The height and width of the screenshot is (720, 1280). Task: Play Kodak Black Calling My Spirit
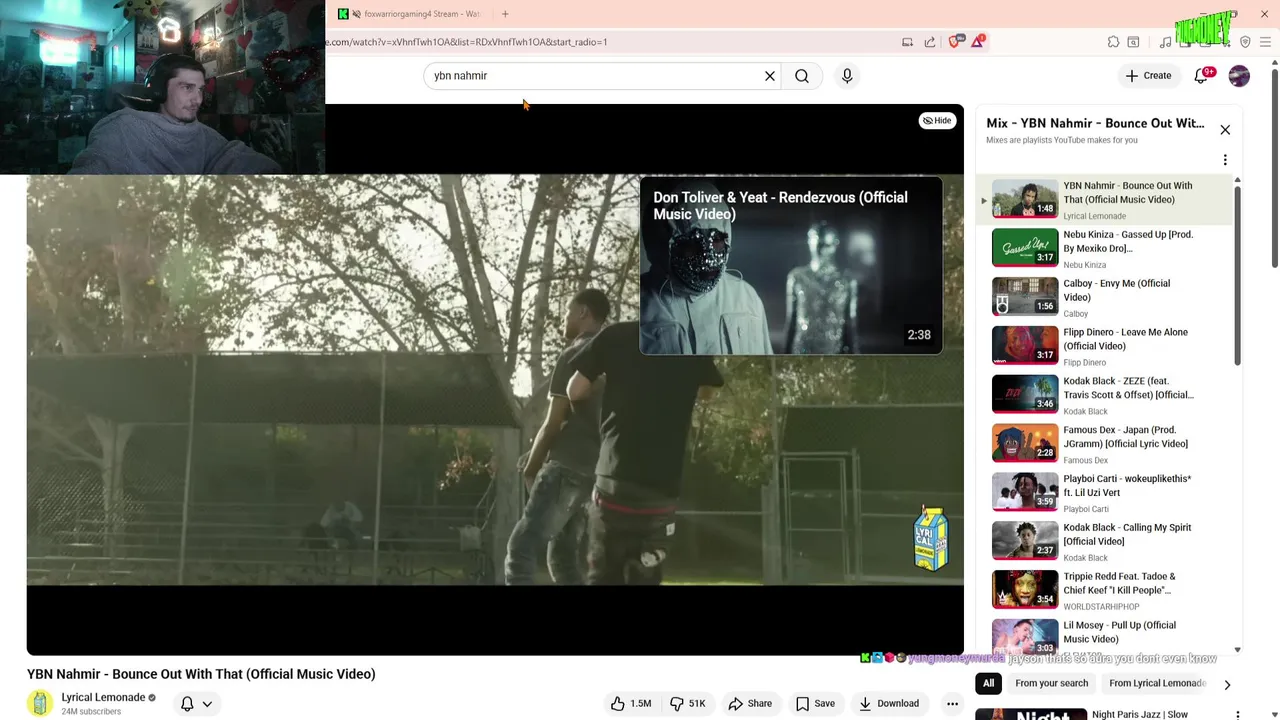(x=1105, y=542)
